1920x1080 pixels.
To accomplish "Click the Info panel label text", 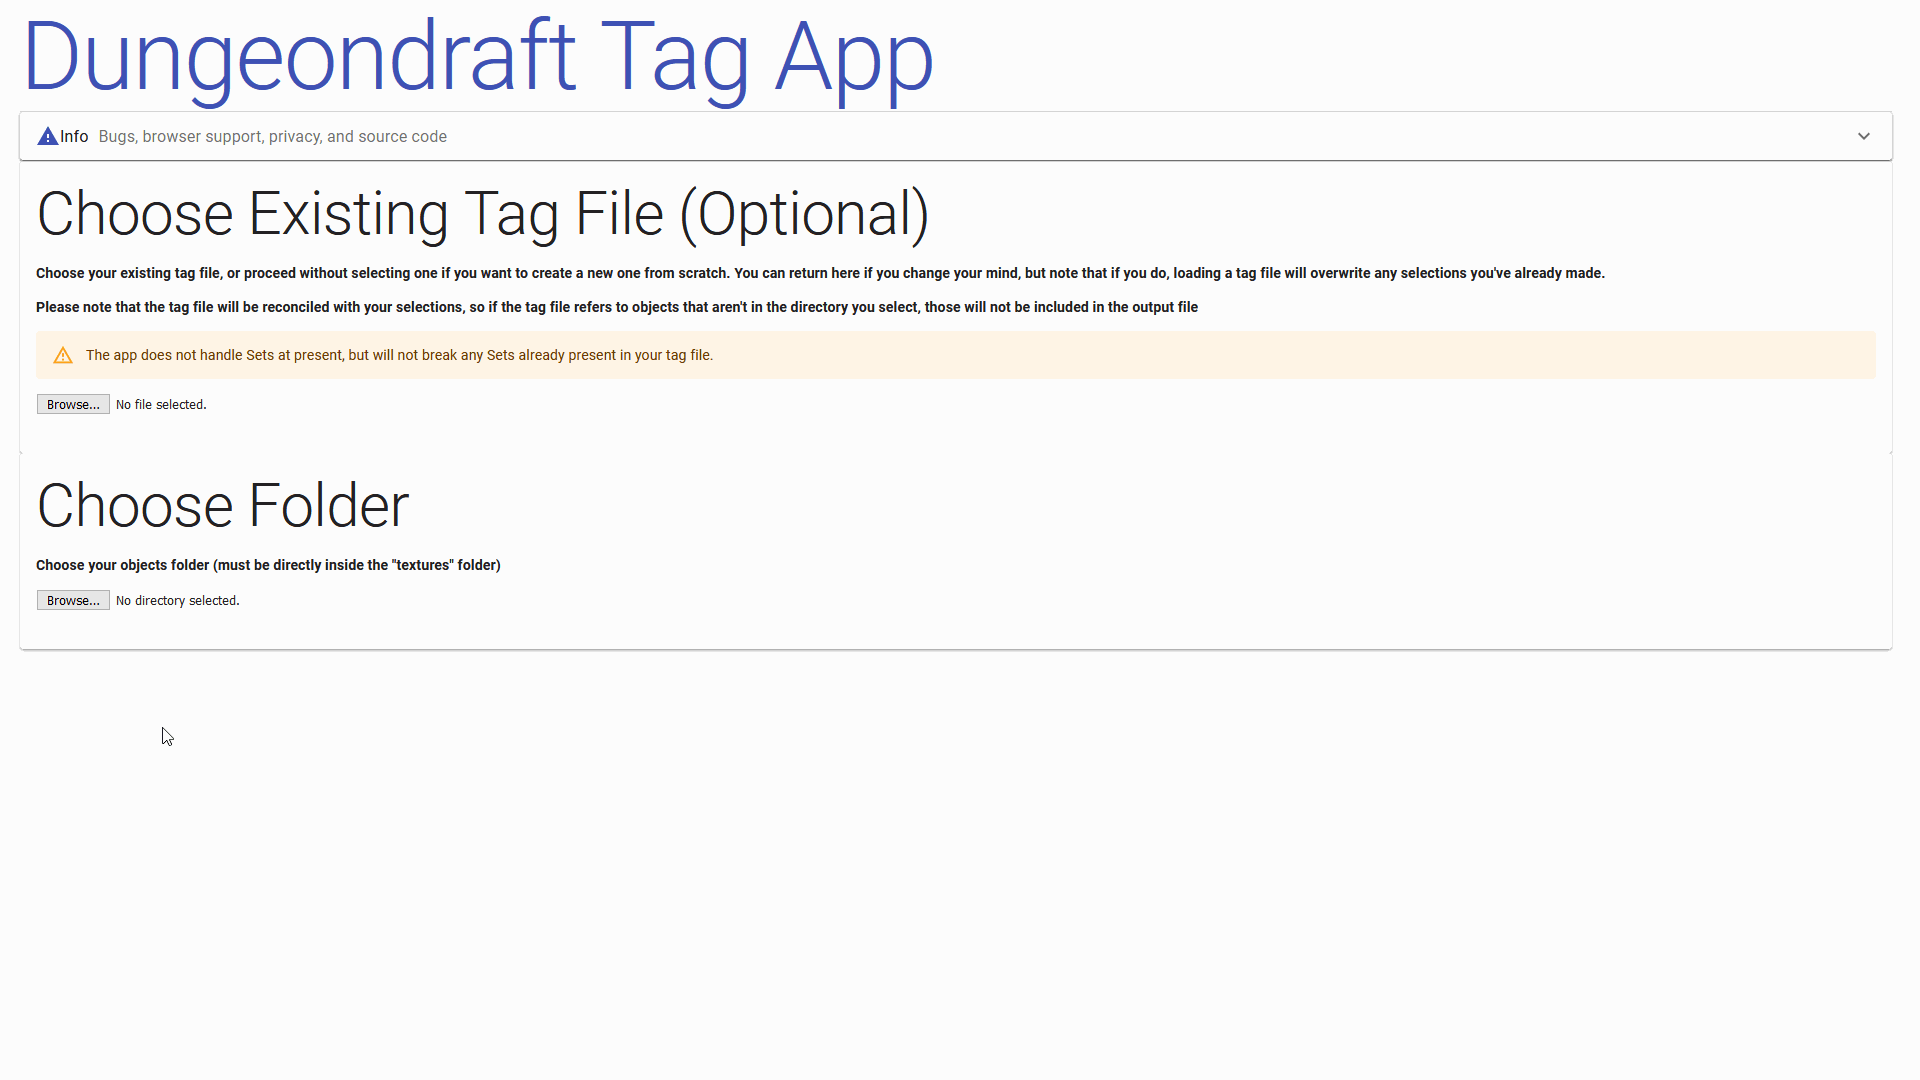I will (x=74, y=137).
